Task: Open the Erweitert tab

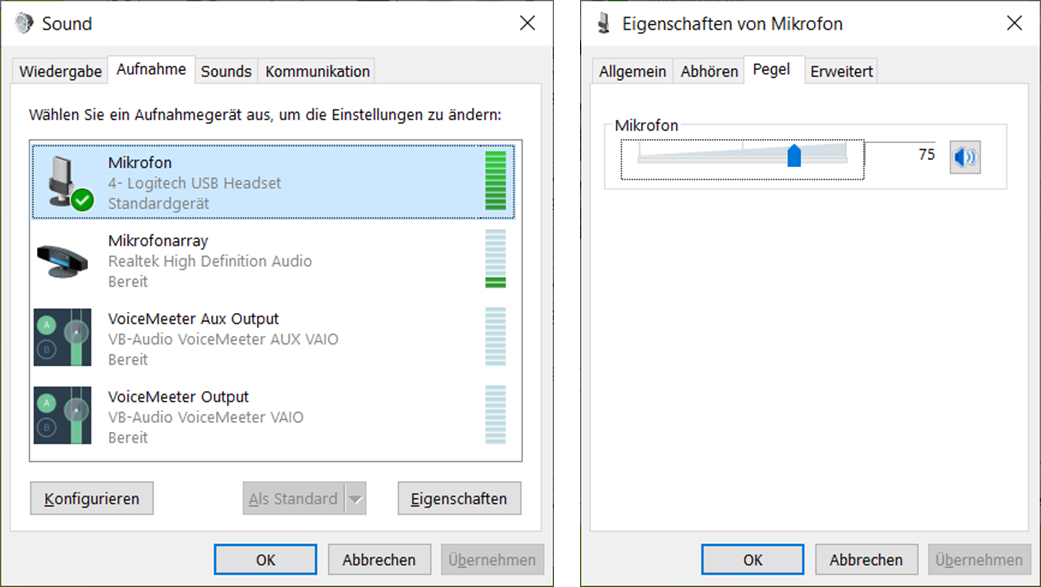Action: [841, 71]
